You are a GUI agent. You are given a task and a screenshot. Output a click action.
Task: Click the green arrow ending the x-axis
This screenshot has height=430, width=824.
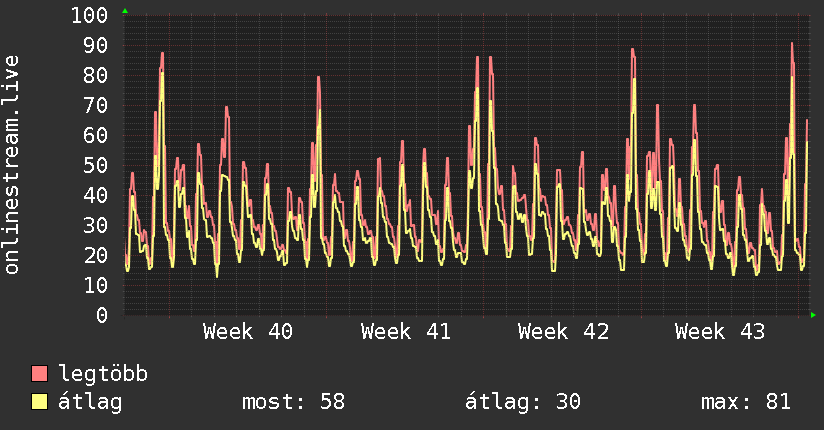click(x=813, y=315)
